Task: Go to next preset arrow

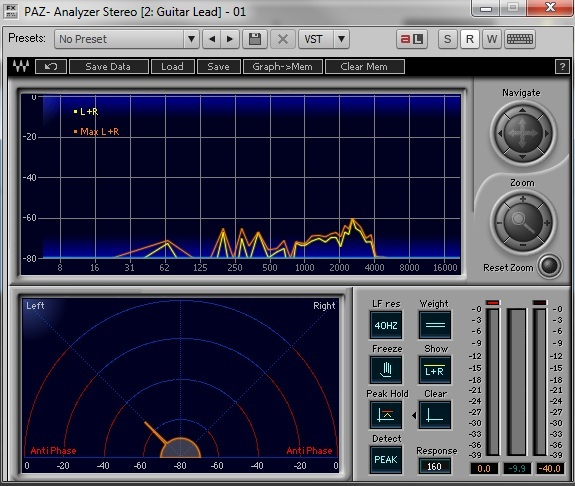Action: (x=230, y=39)
